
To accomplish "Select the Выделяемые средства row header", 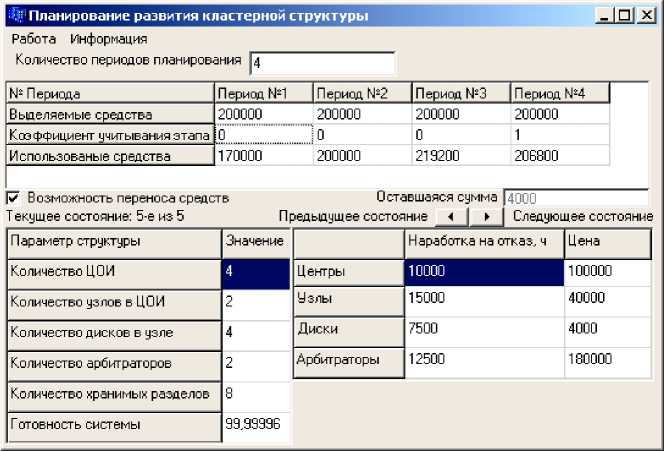I will tap(110, 114).
